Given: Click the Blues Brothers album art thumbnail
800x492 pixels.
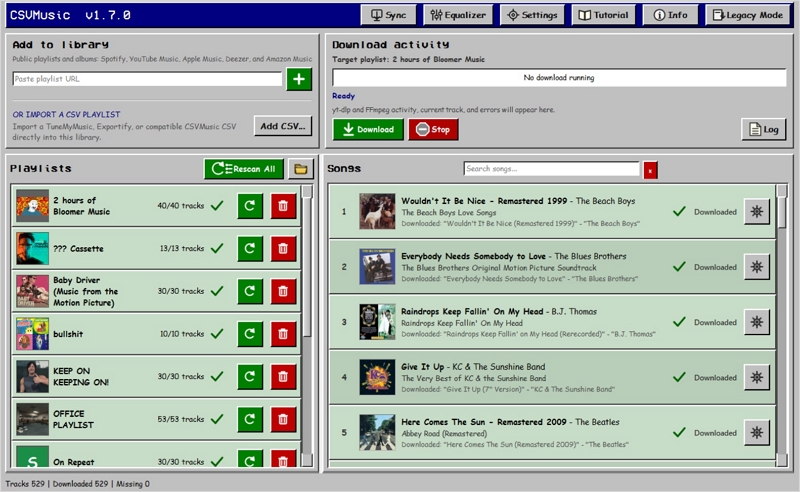Looking at the screenshot, I should click(377, 266).
